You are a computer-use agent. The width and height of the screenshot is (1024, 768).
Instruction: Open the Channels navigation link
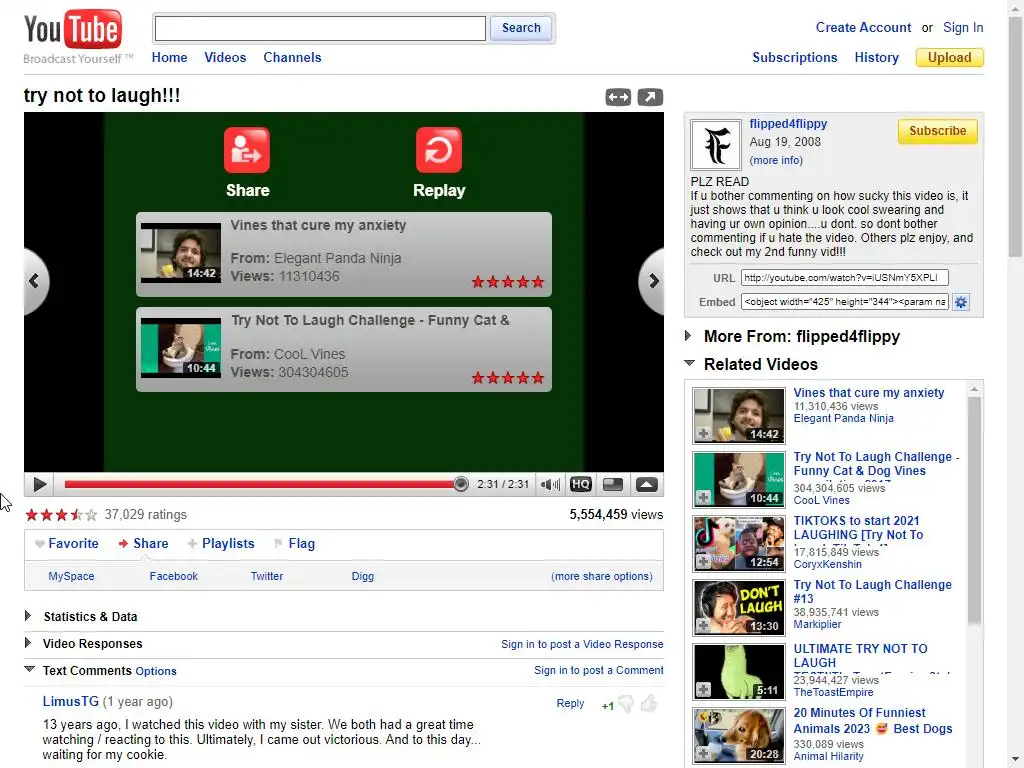point(292,57)
